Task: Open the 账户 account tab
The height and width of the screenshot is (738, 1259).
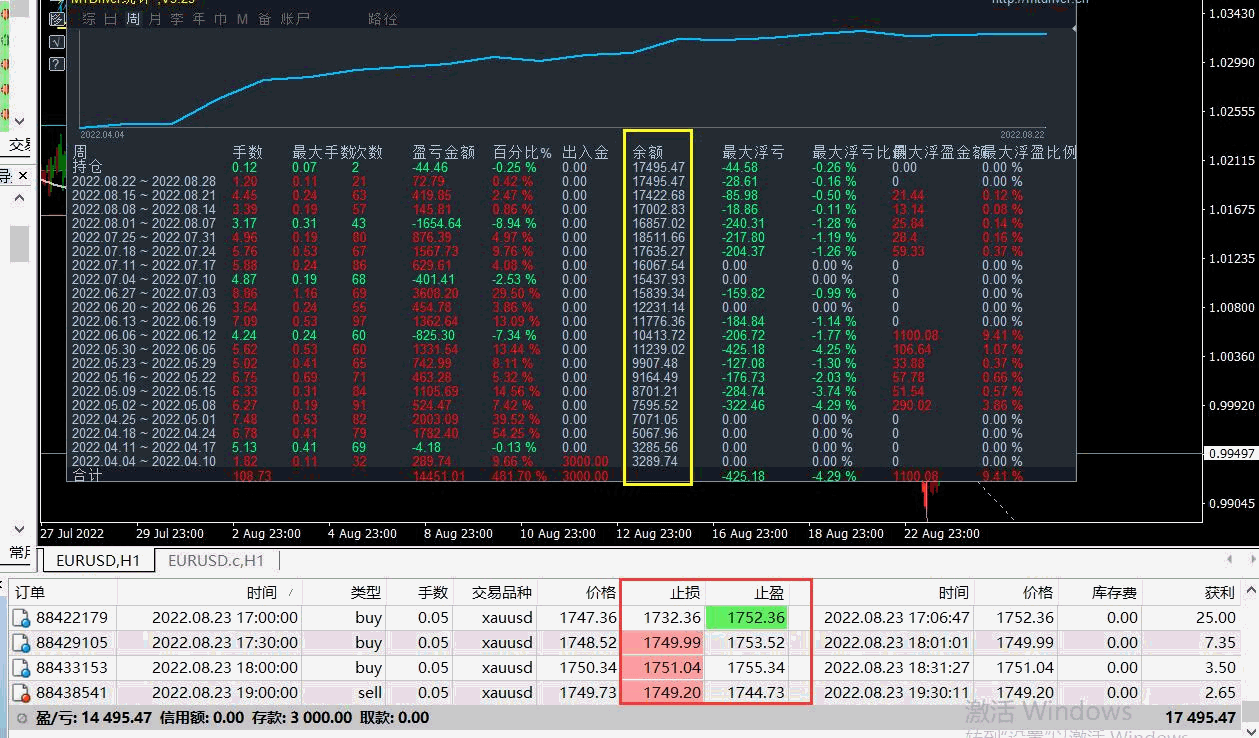Action: click(x=295, y=19)
